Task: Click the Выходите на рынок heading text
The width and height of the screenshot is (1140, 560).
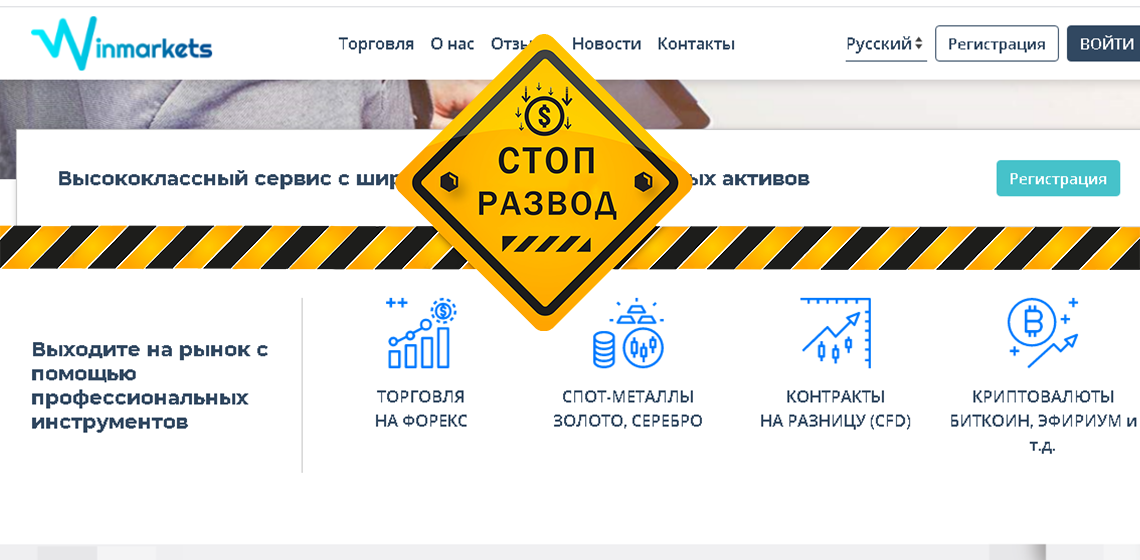Action: (150, 385)
